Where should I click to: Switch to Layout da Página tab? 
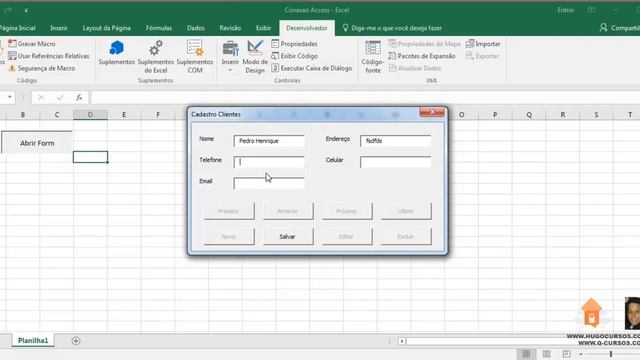pyautogui.click(x=107, y=28)
